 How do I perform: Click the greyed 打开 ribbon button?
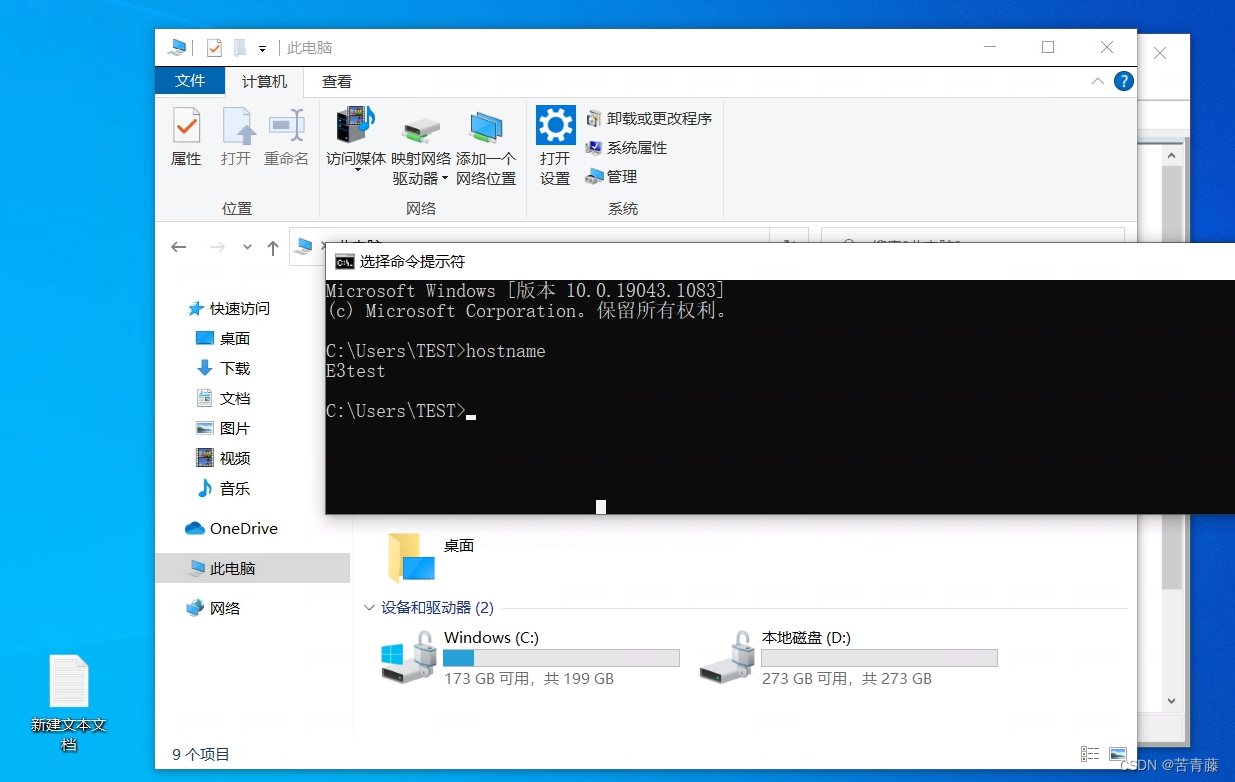click(237, 137)
